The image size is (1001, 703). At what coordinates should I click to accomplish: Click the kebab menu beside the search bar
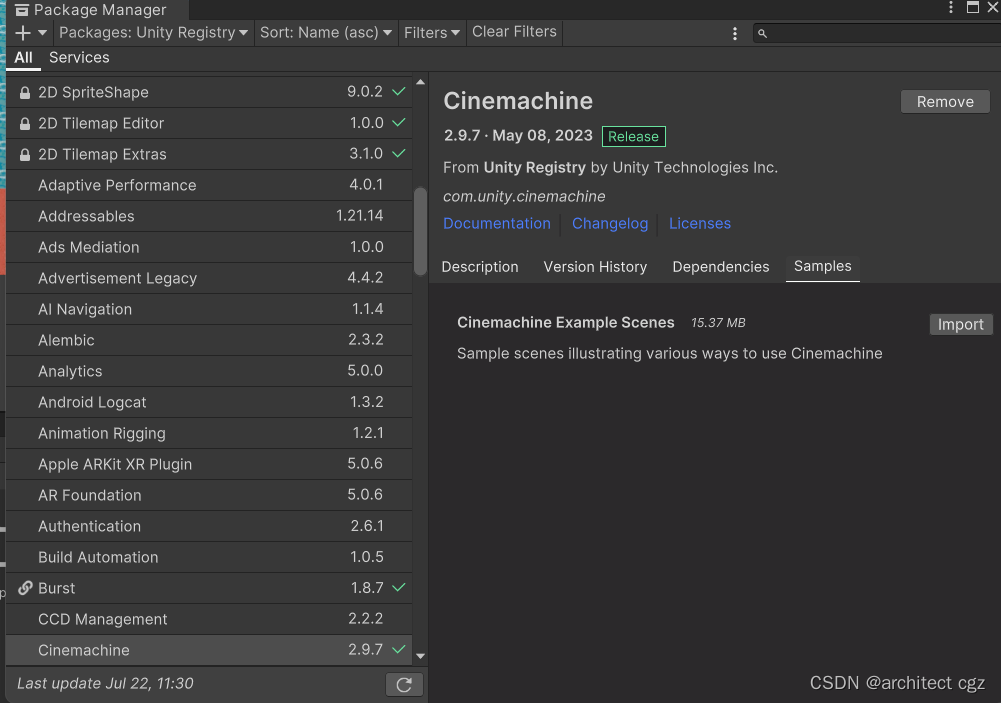point(735,33)
